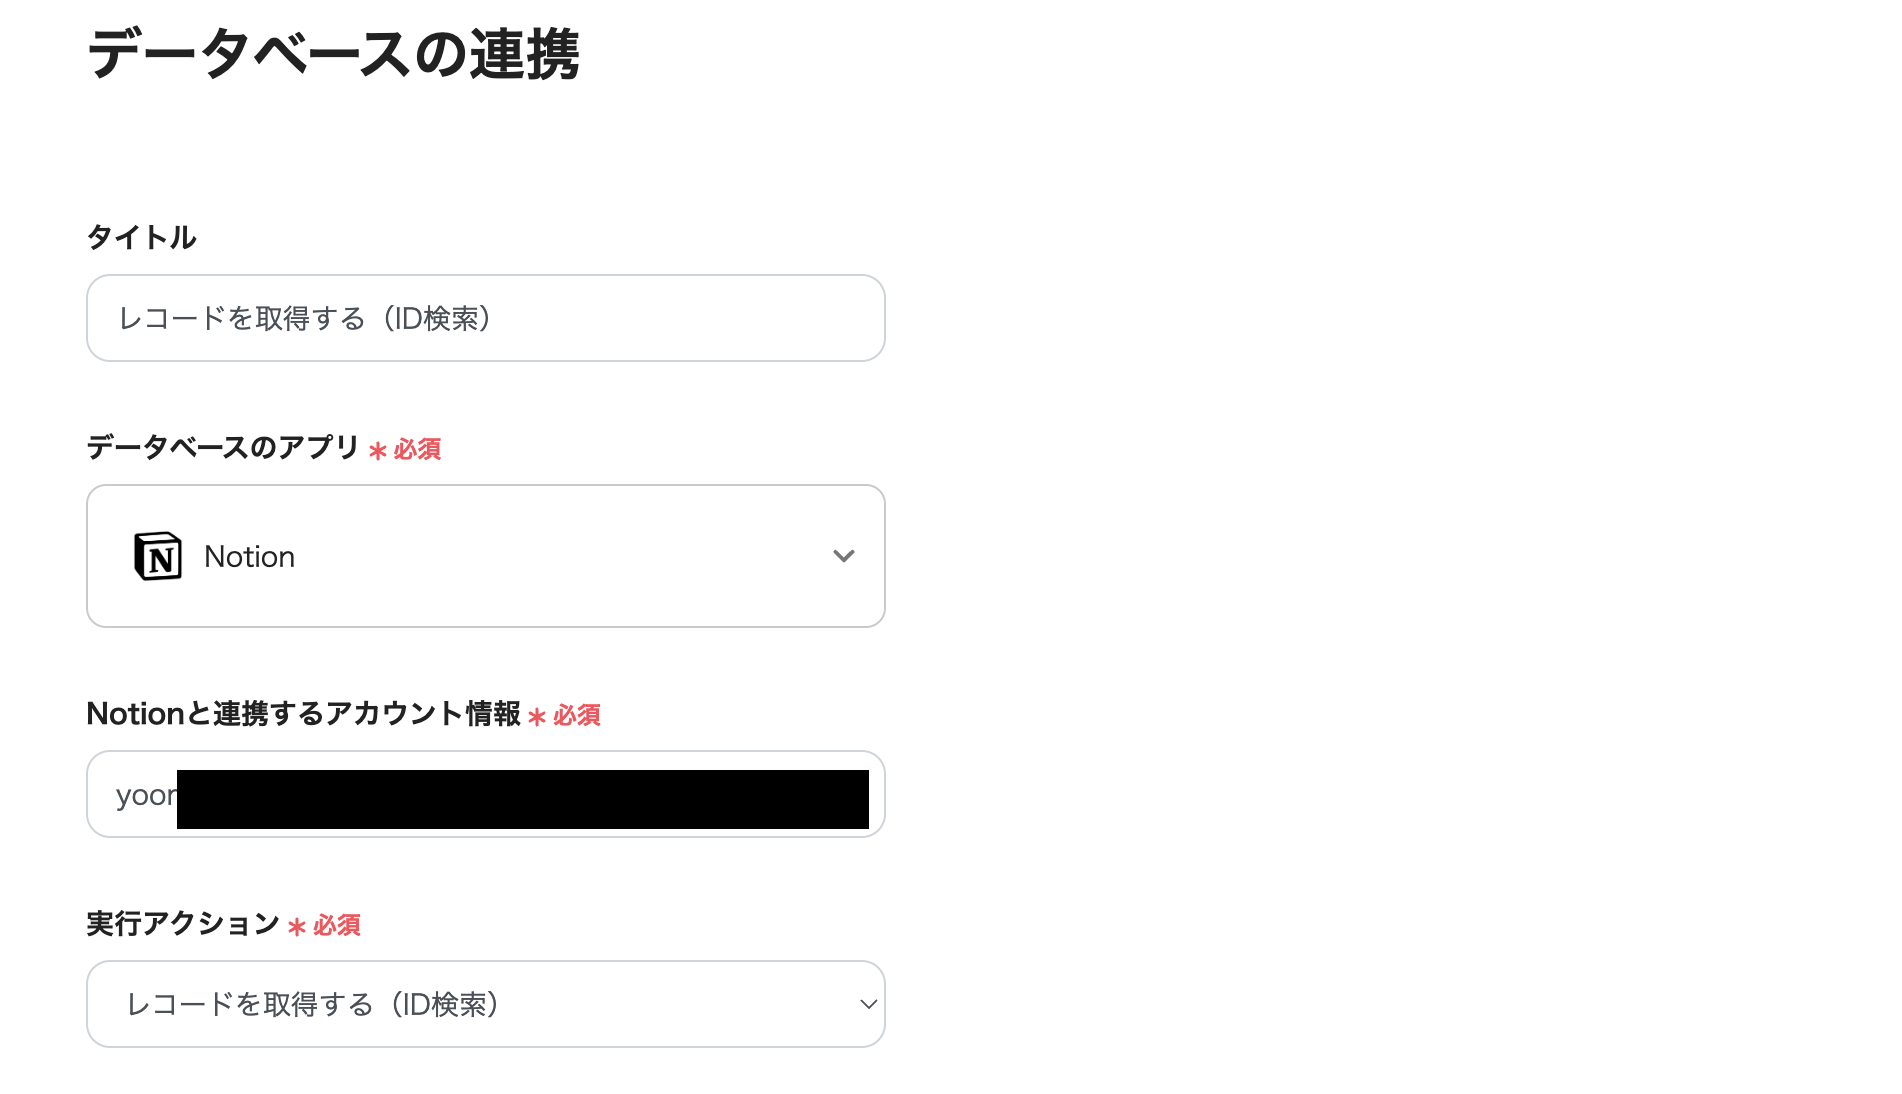Screen dimensions: 1902x1094
Task: Click the Notionと連携するアカウント情報 label
Action: pos(303,714)
